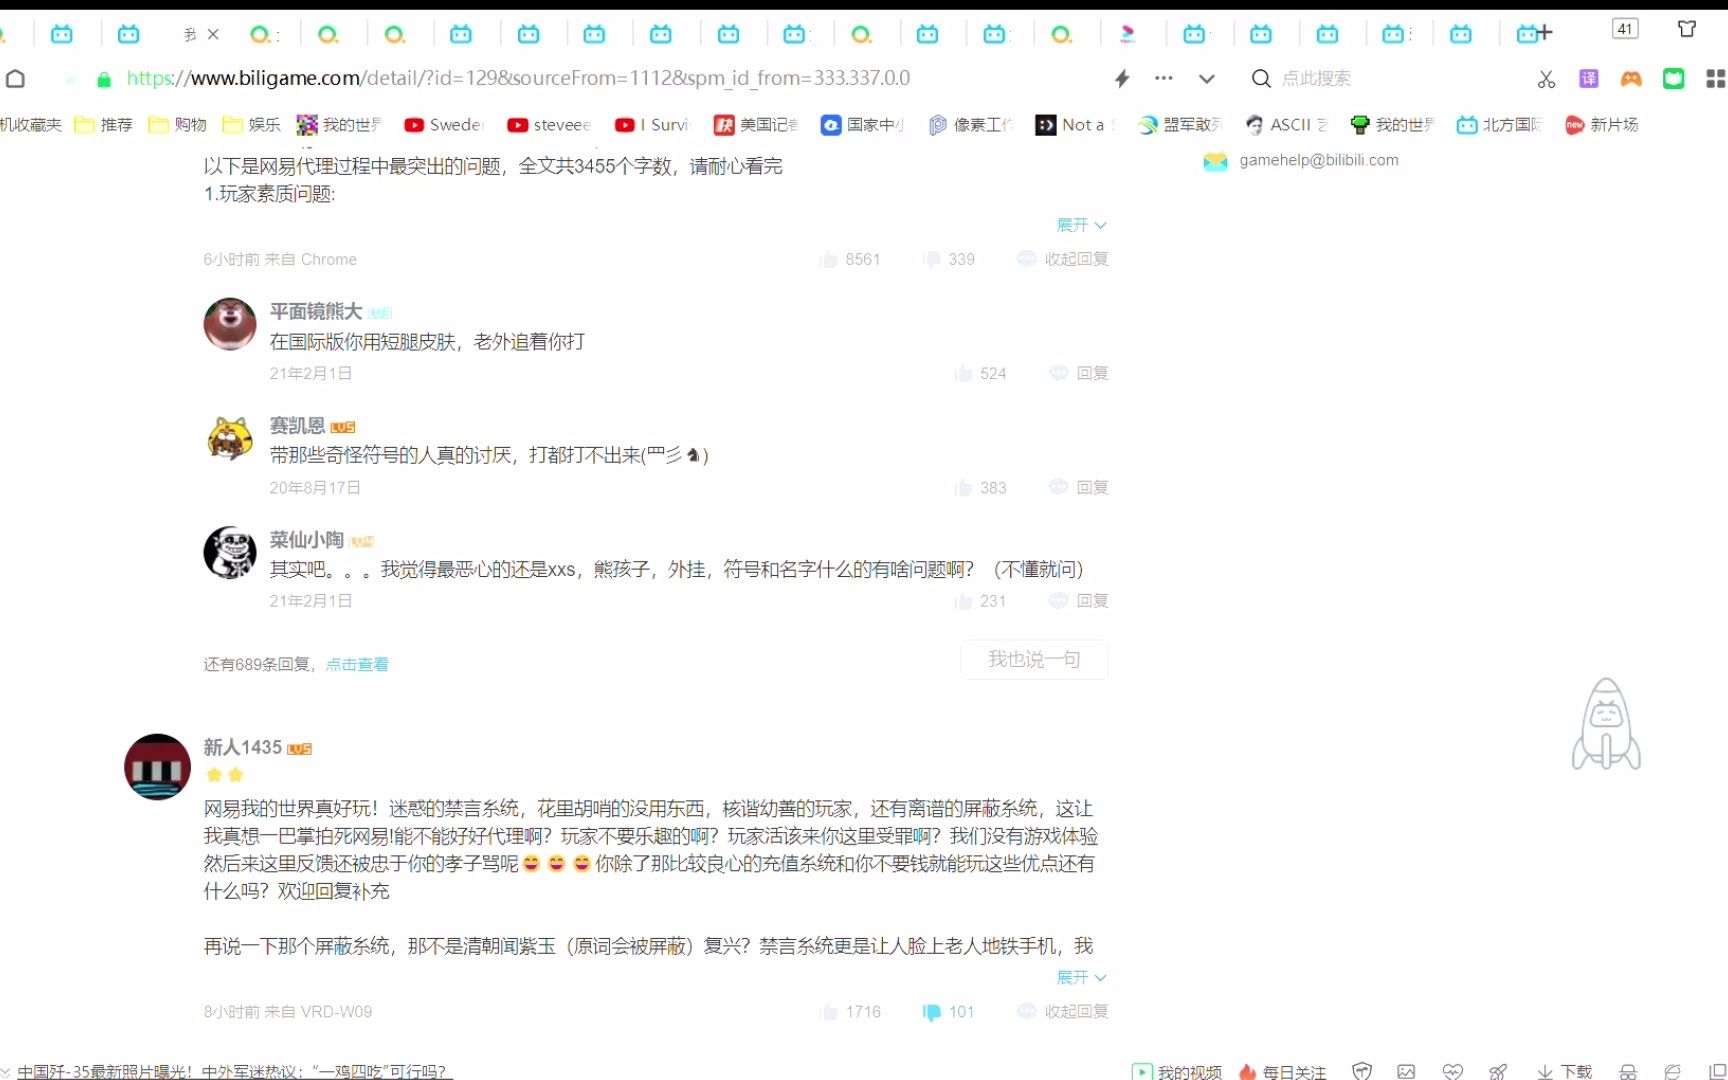Open the more options (...) menu
1728x1080 pixels.
tap(1163, 78)
